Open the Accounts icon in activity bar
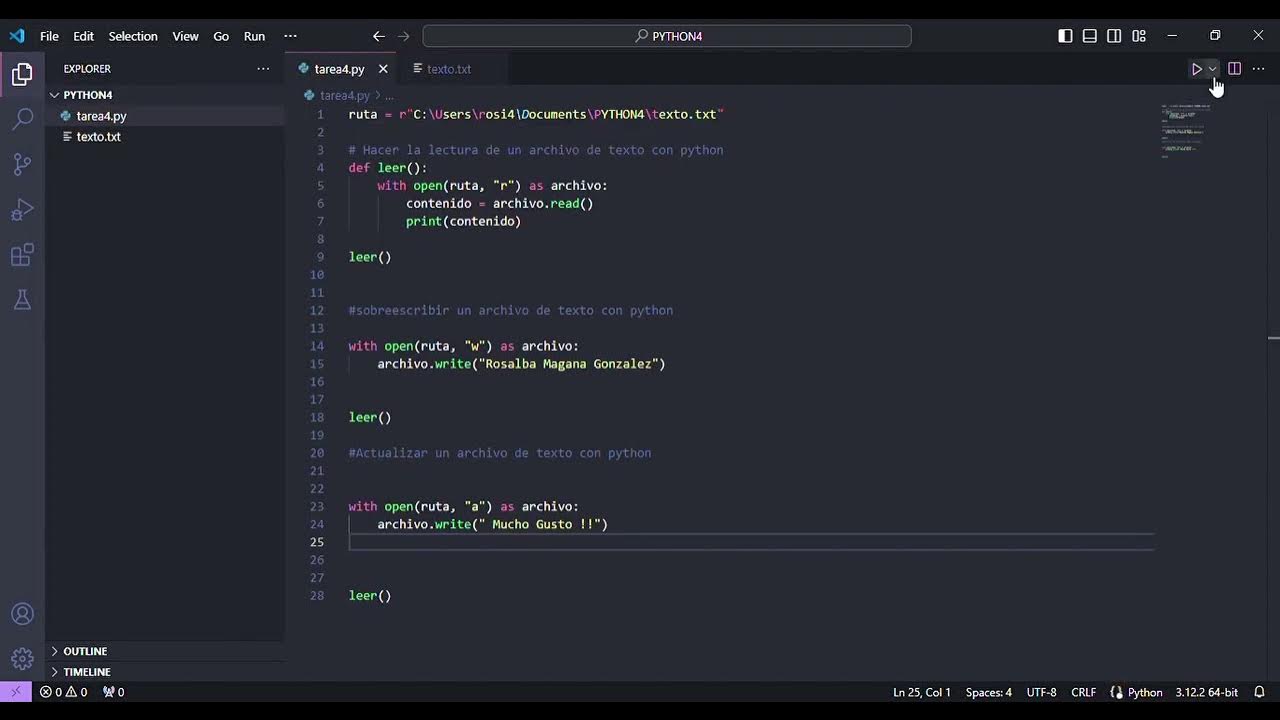Screen dimensions: 1280x720 (x=22, y=614)
